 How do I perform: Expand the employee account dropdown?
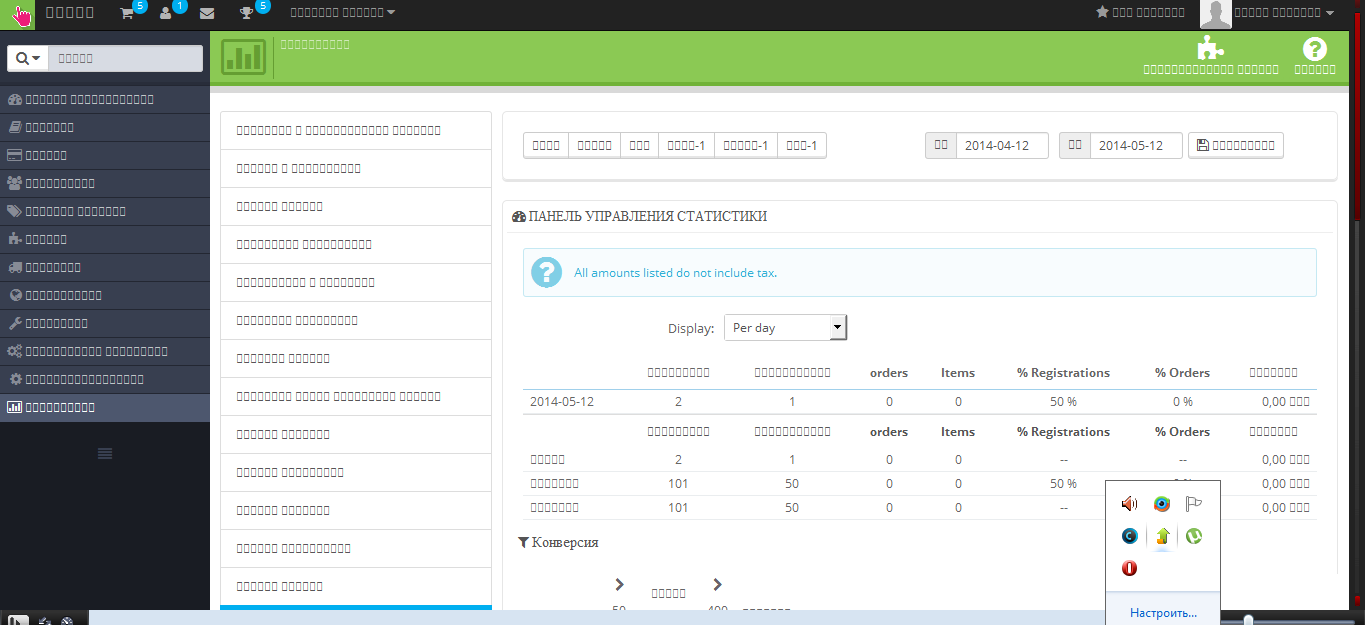click(x=1284, y=12)
